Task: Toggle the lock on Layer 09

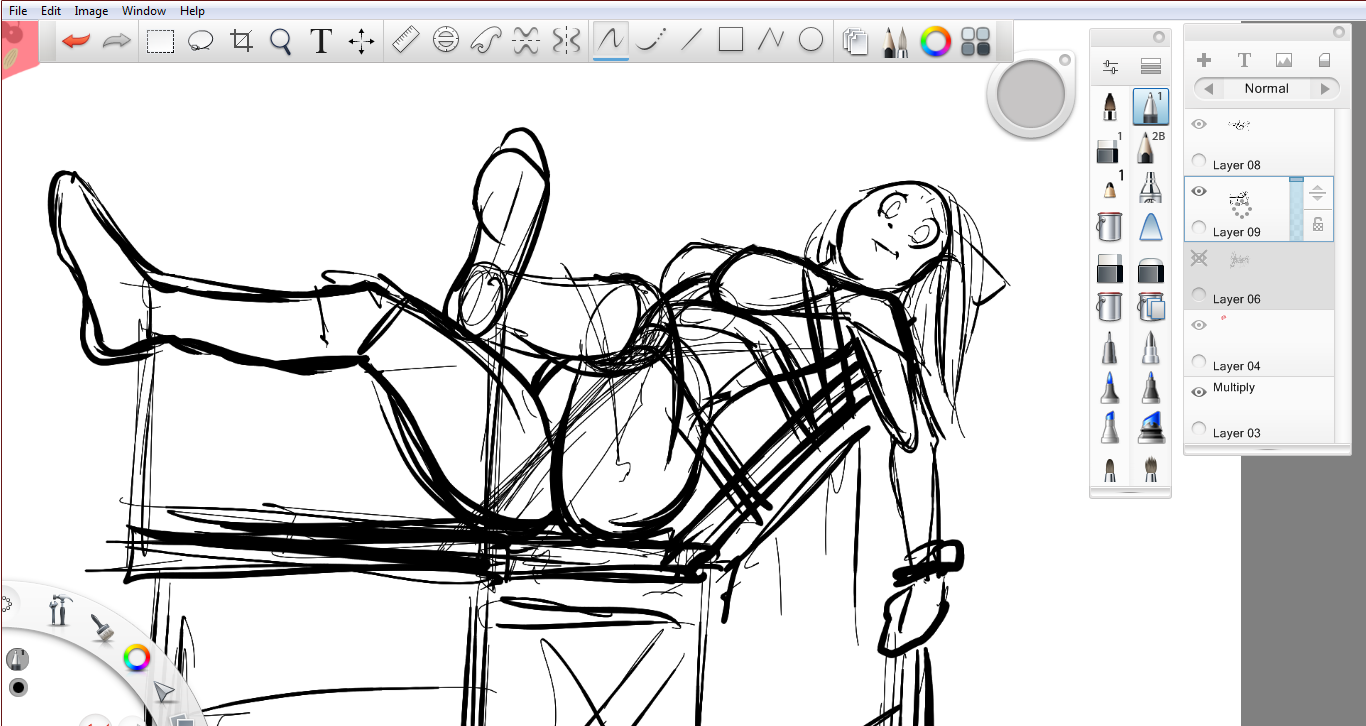Action: click(x=1318, y=225)
